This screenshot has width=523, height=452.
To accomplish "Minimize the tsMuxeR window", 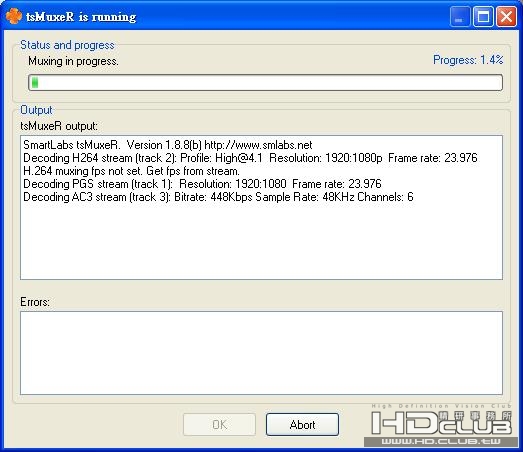I will coord(460,16).
